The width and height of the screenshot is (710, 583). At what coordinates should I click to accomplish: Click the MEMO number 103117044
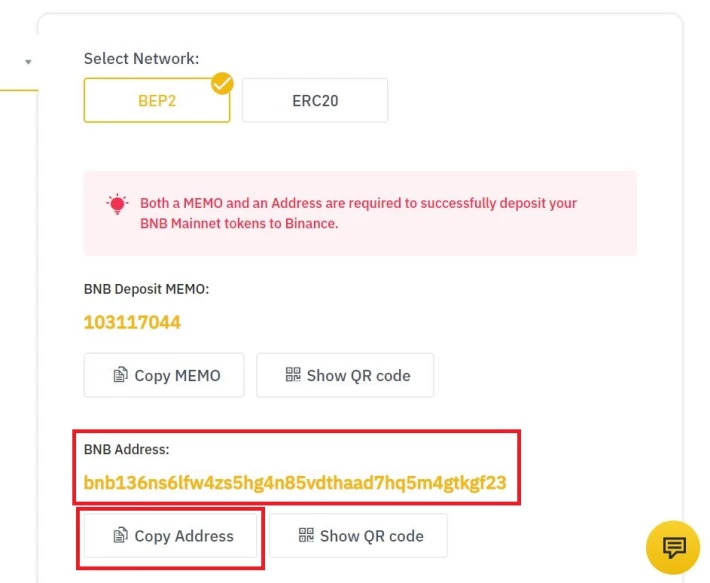[132, 323]
